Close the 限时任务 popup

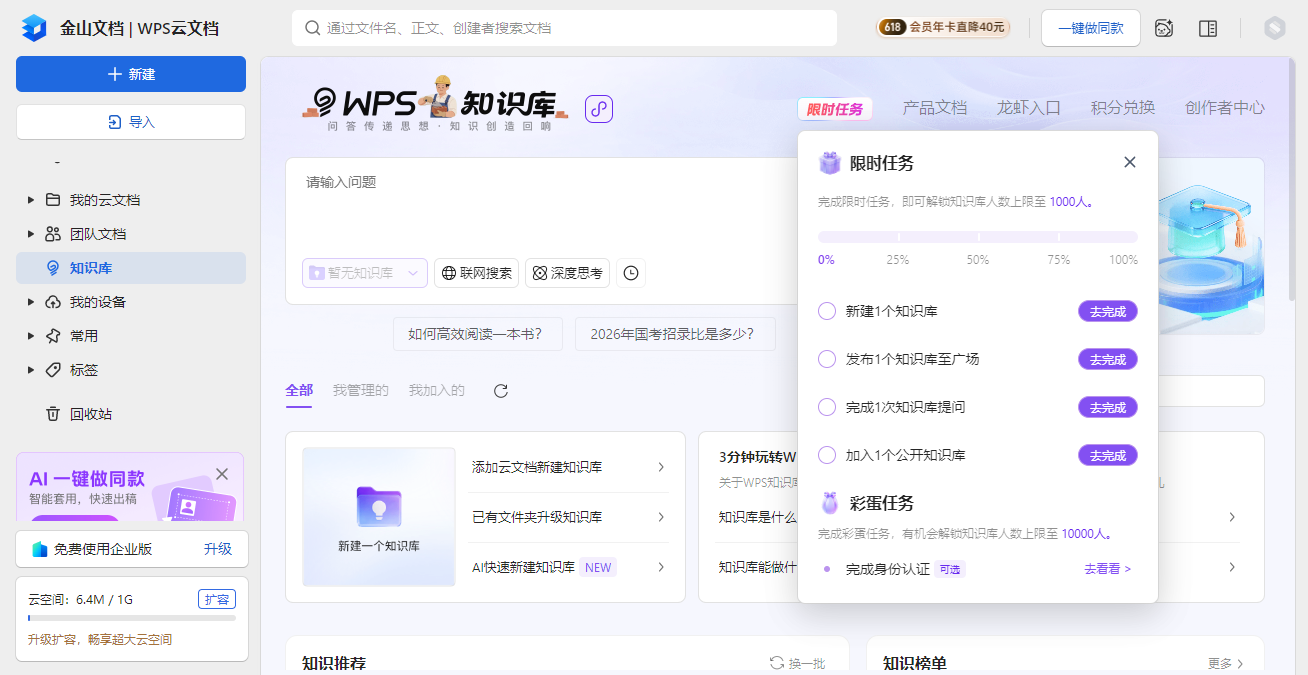tap(1130, 162)
